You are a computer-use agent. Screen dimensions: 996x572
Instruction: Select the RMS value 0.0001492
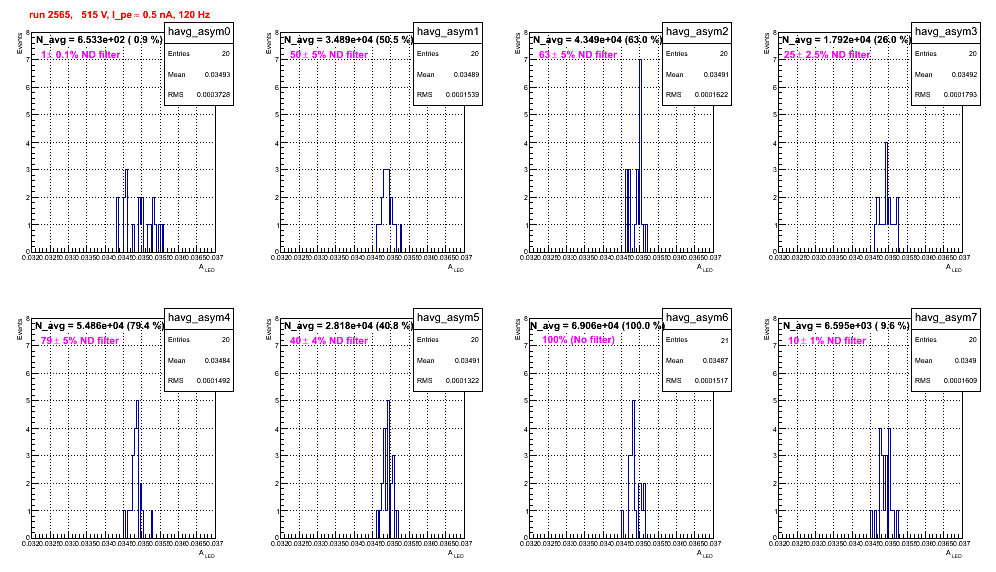tap(213, 381)
